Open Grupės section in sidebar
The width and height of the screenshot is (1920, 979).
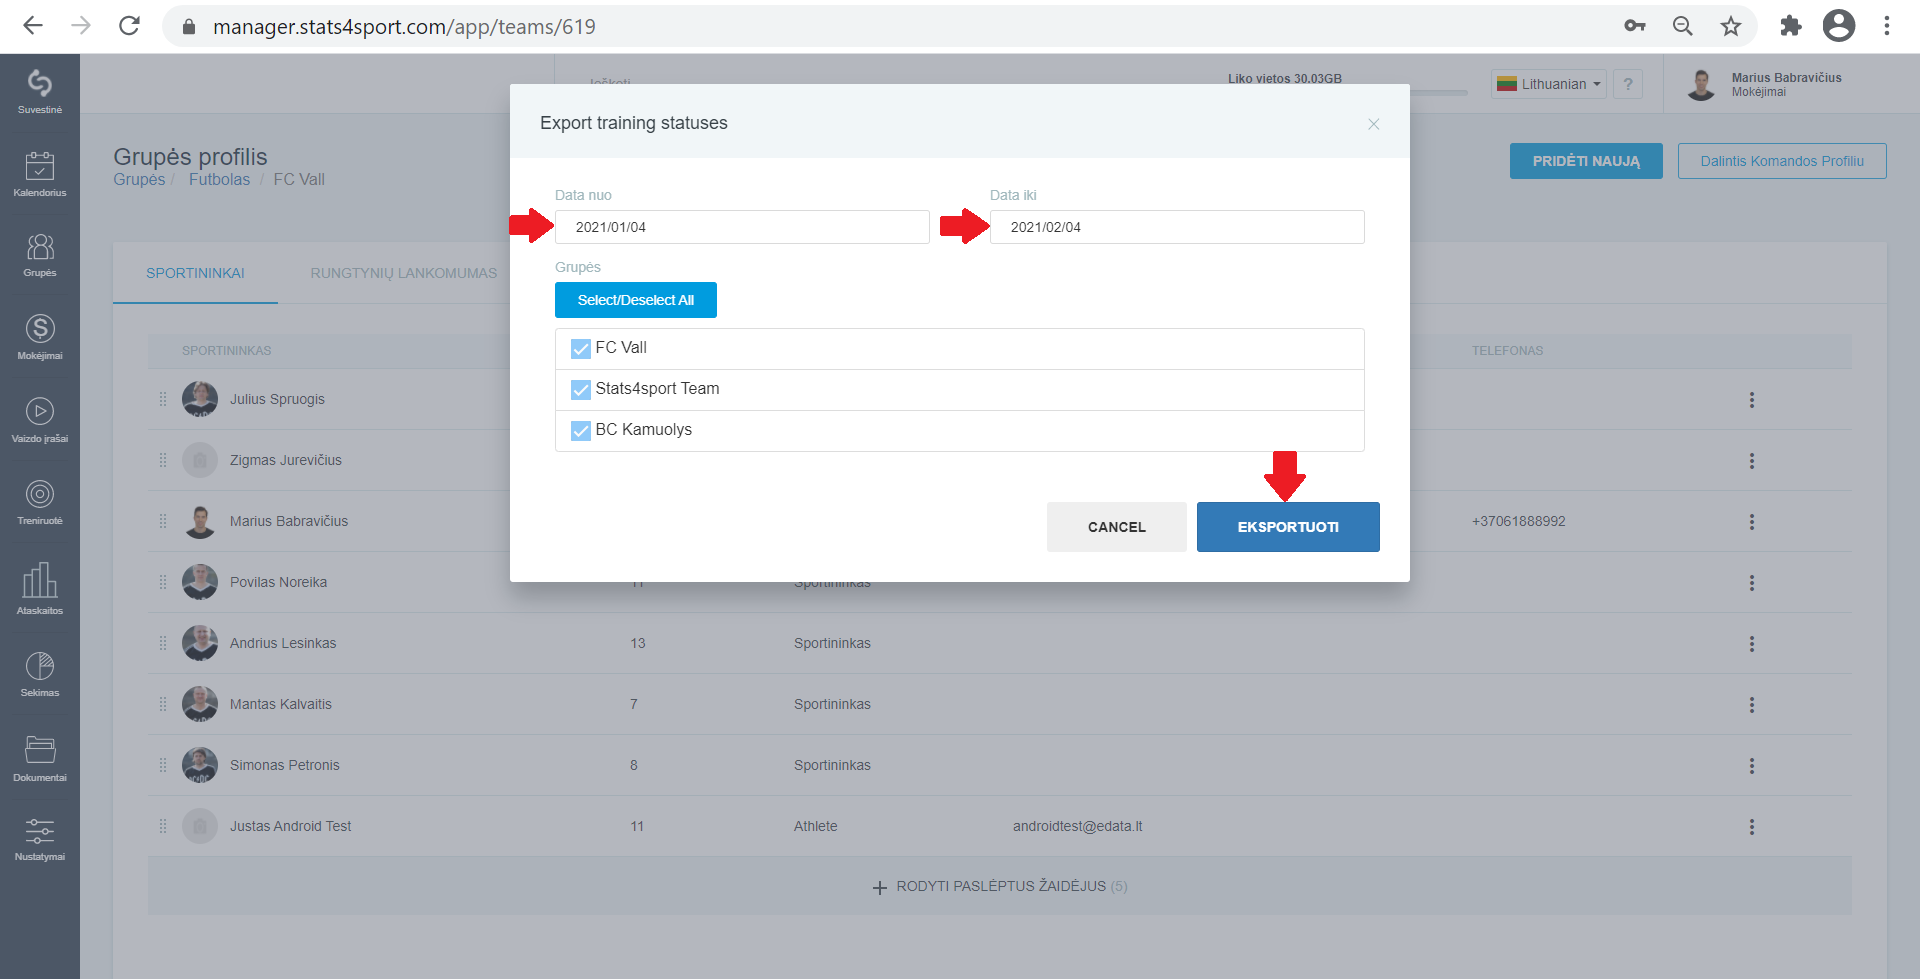(x=40, y=255)
